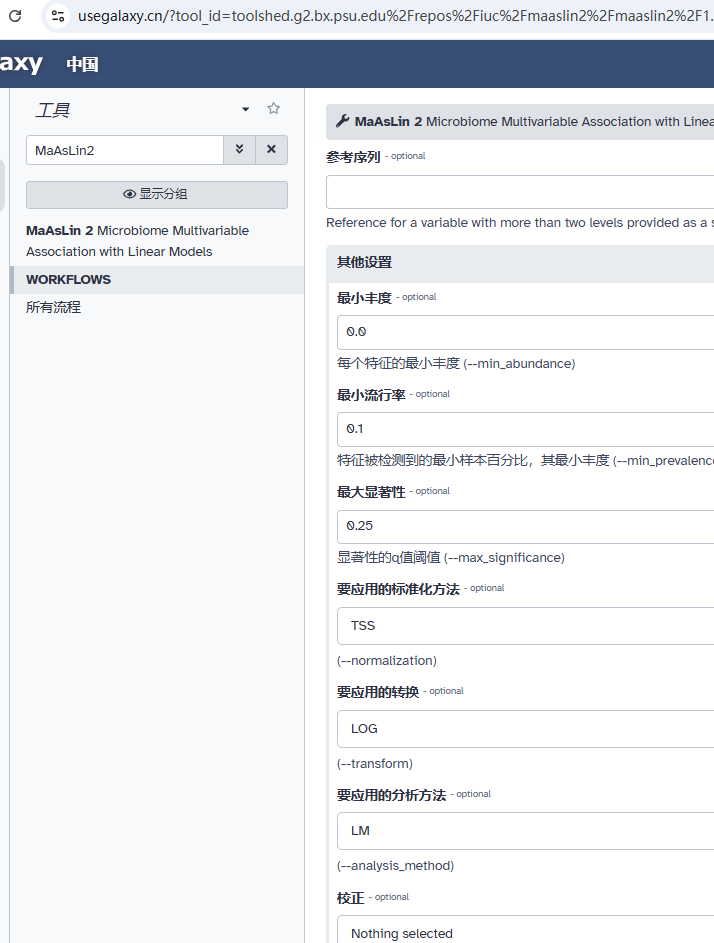Click the (--analysis_method) help text

click(x=395, y=865)
